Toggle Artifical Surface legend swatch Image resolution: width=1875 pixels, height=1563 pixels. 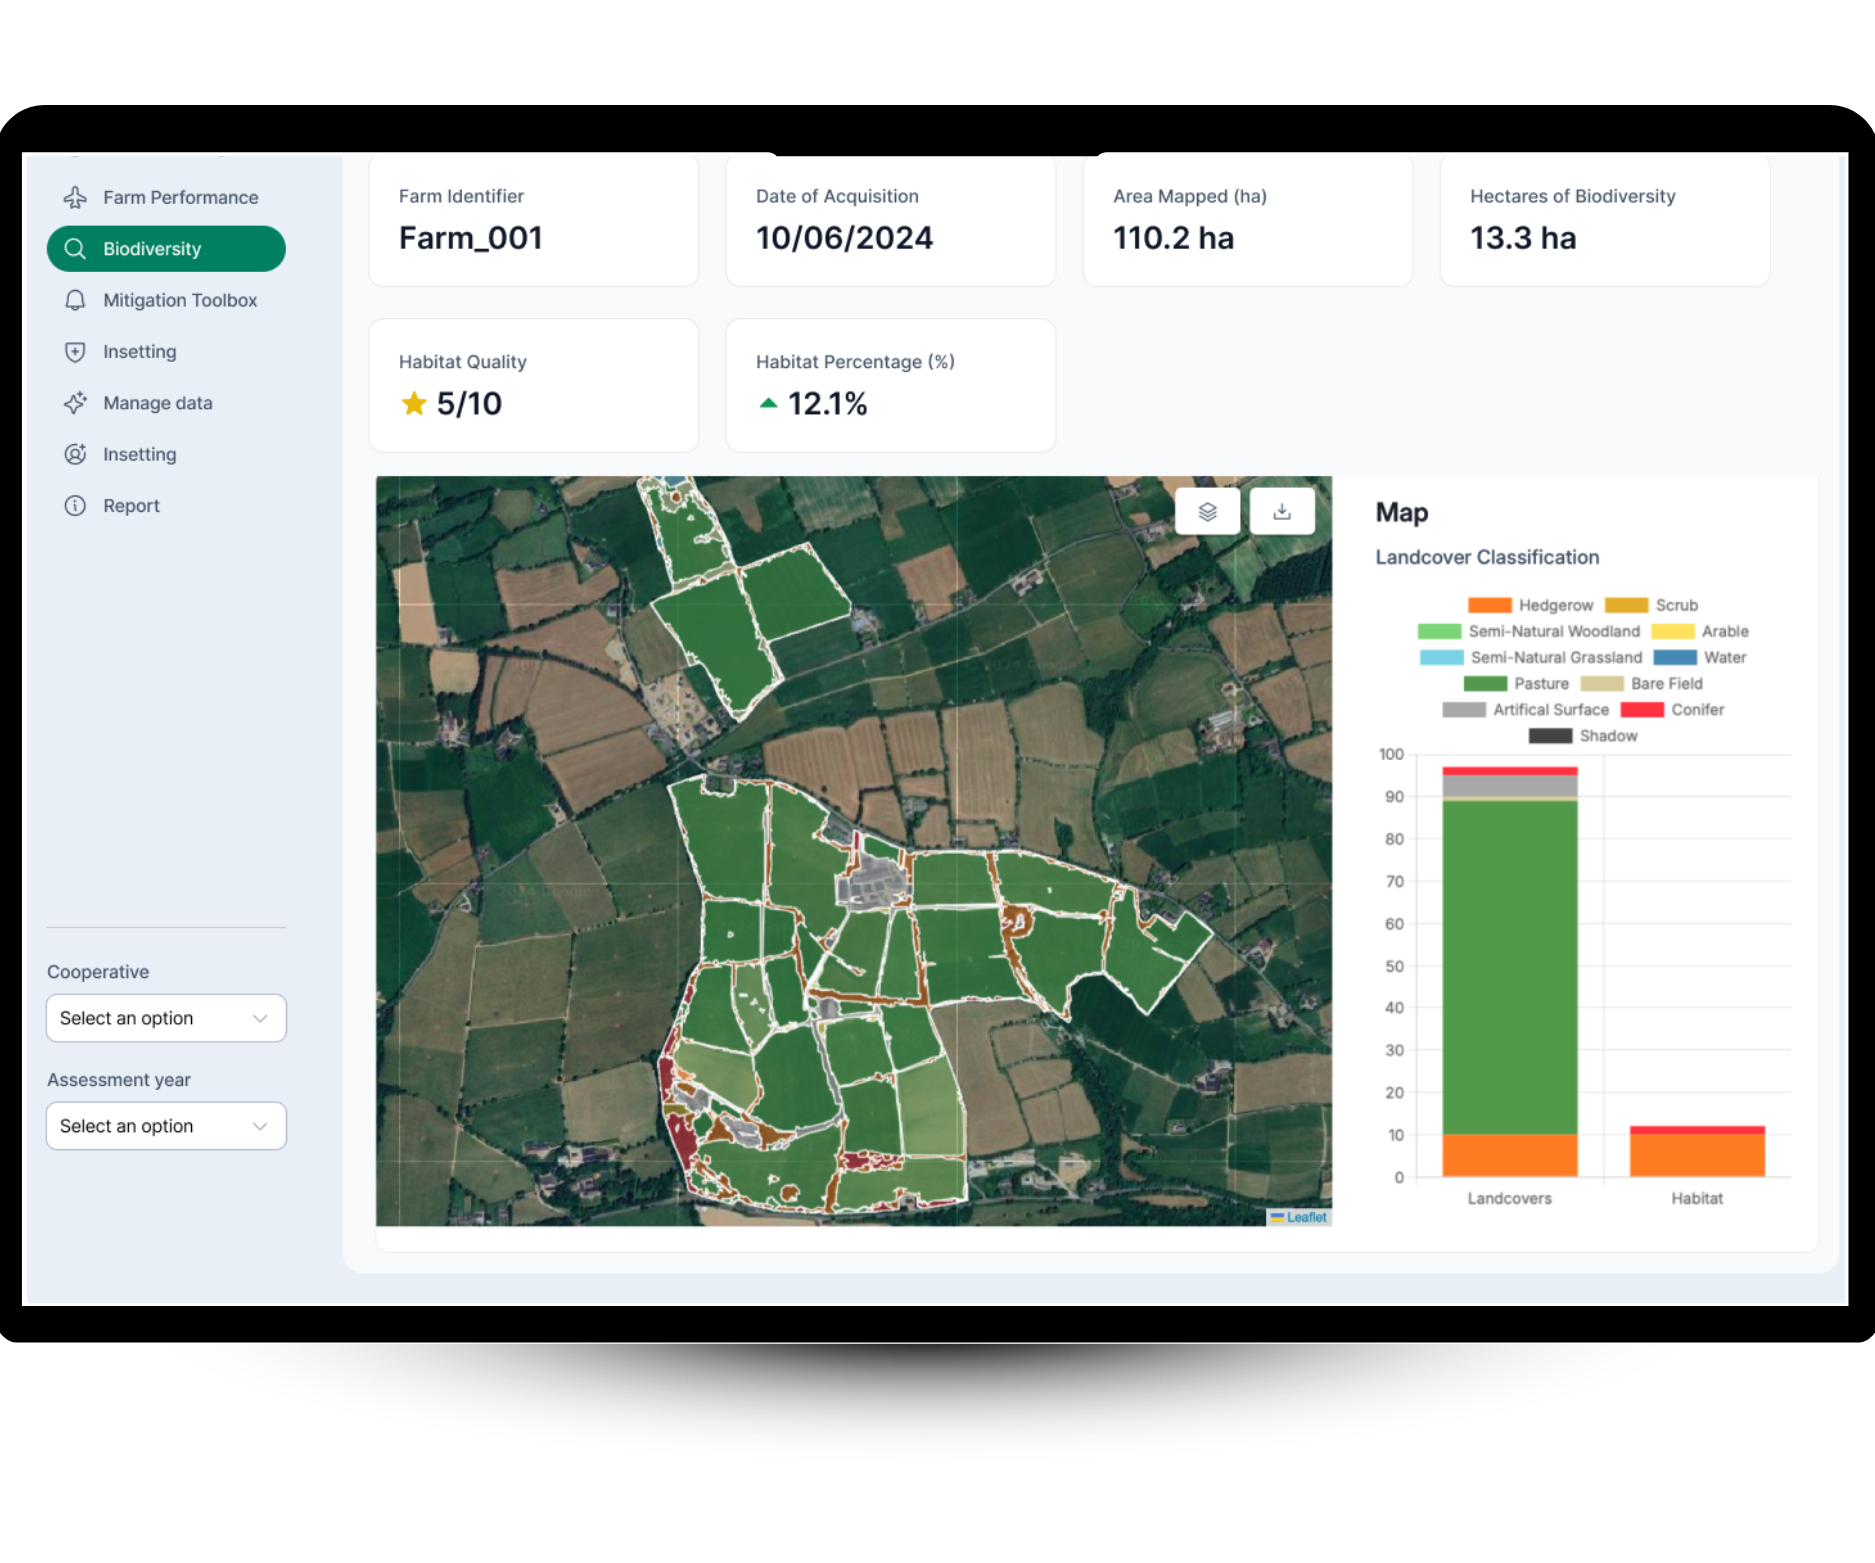point(1464,709)
